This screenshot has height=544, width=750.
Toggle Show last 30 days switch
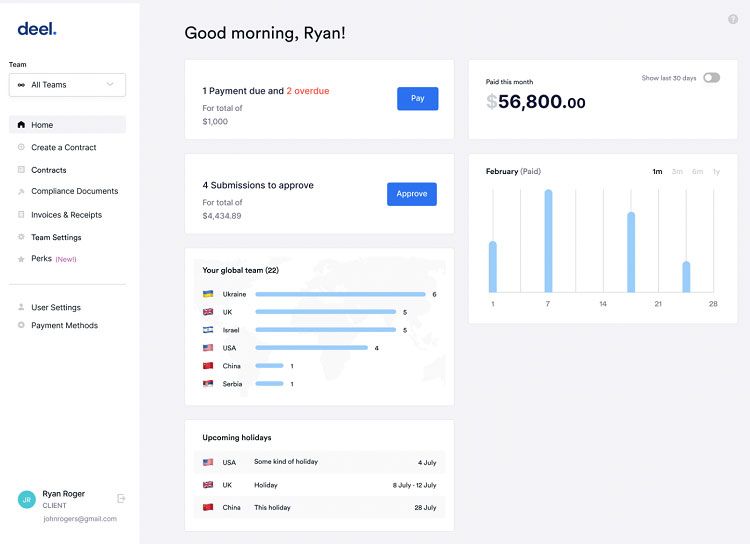(711, 78)
